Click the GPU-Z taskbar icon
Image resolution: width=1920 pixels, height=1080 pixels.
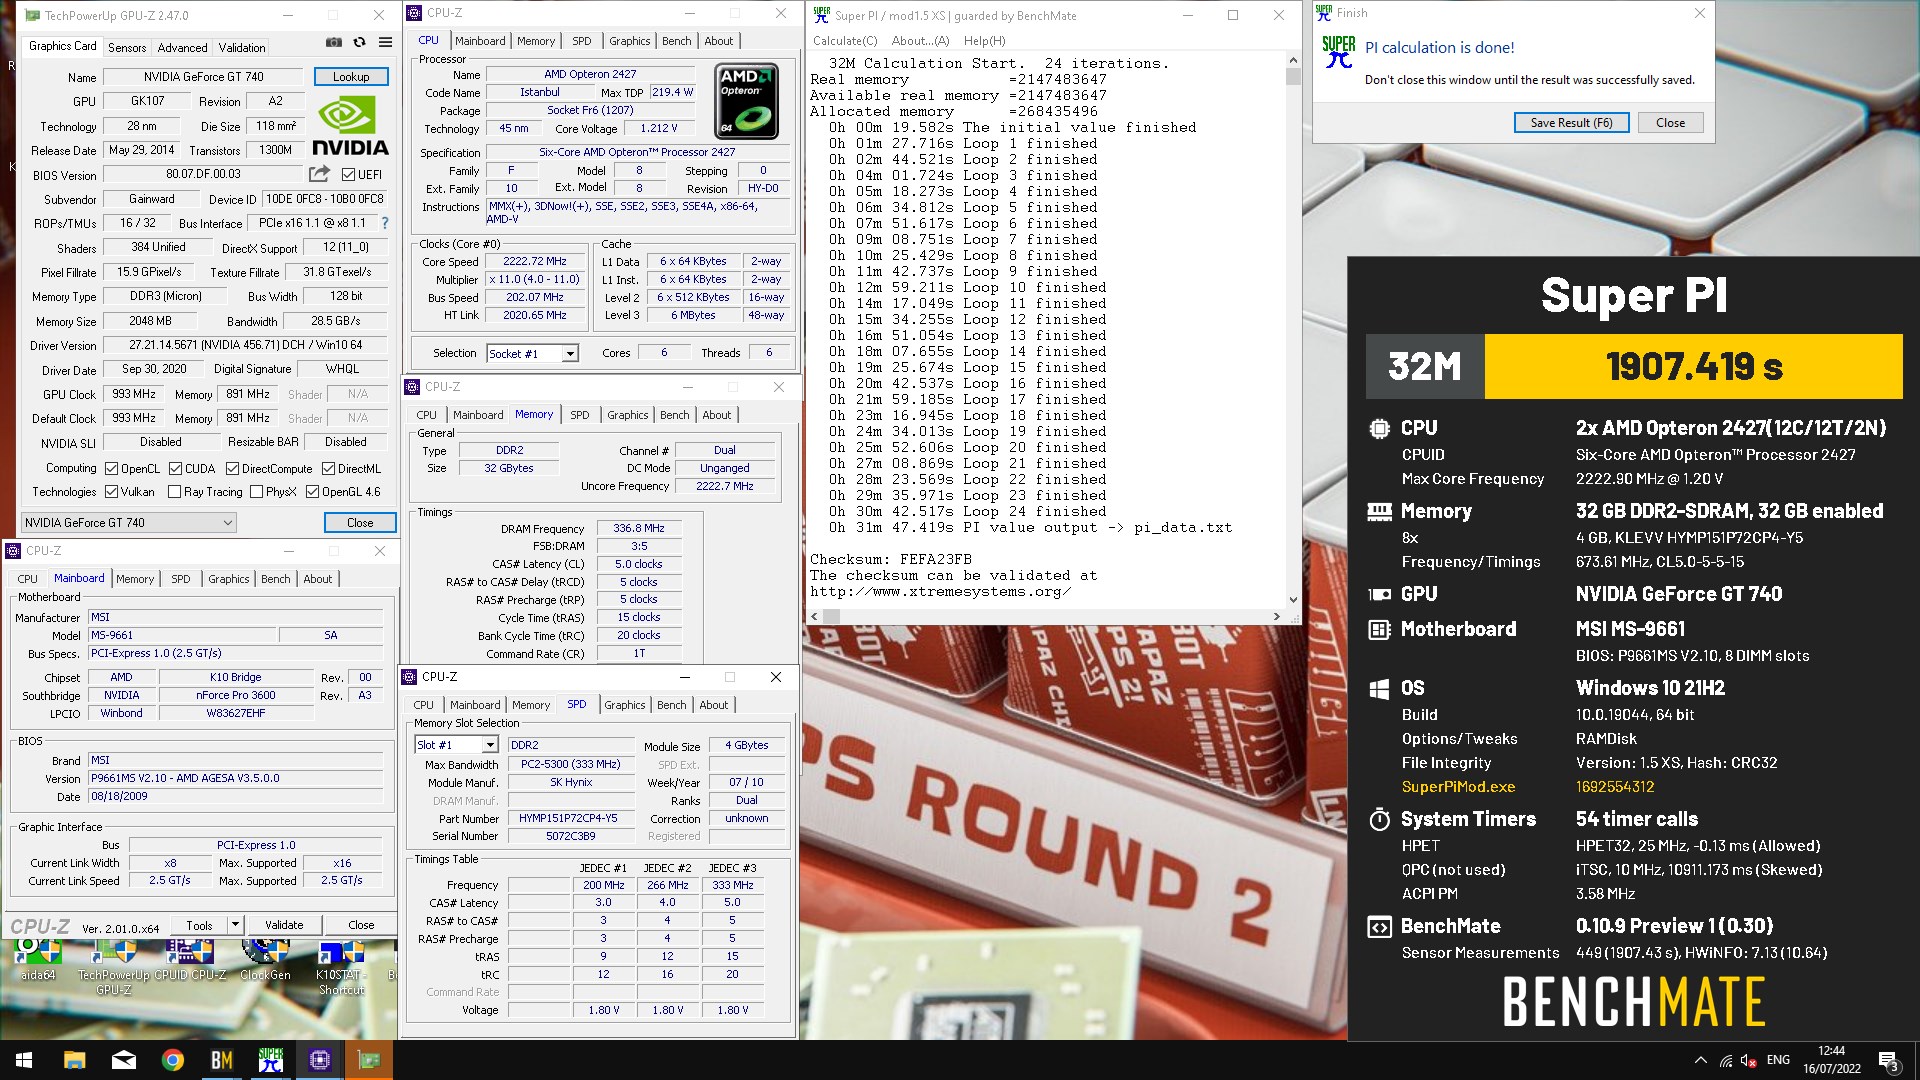[x=369, y=1060]
